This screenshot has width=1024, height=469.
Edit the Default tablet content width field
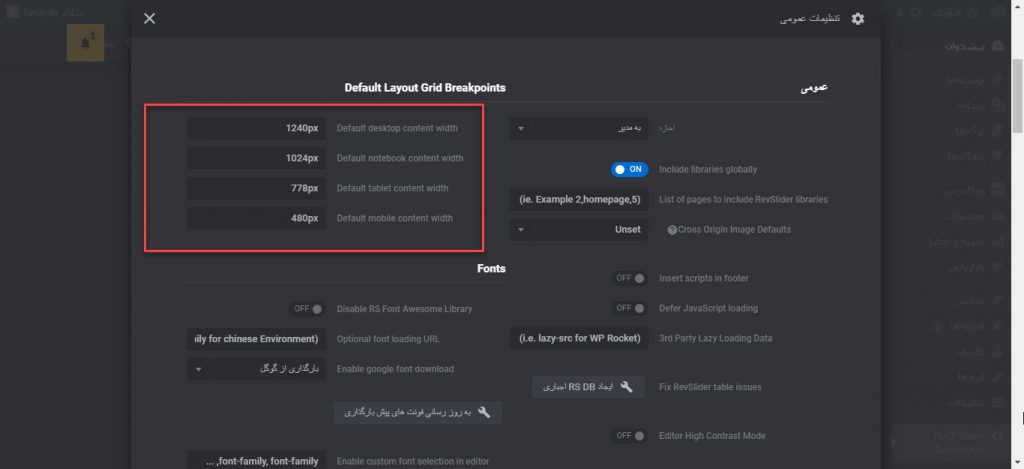257,188
